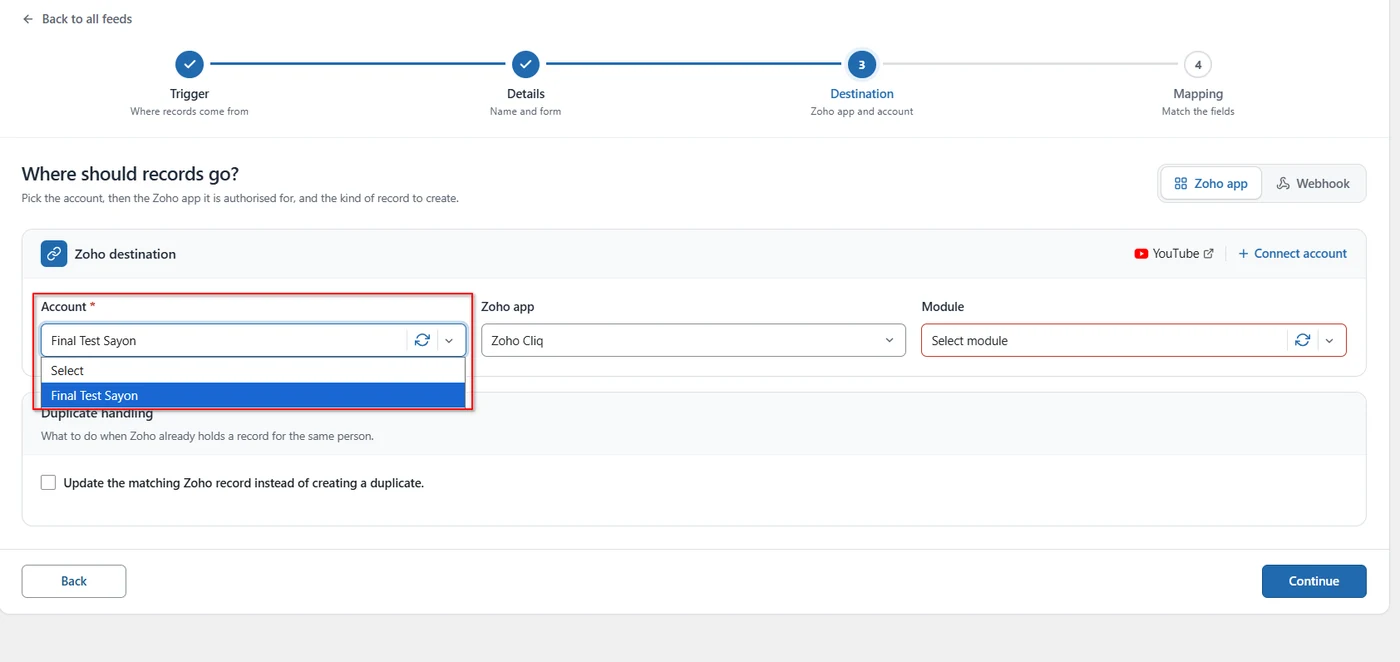Viewport: 1400px width, 662px height.
Task: Click the Continue button
Action: pos(1314,581)
